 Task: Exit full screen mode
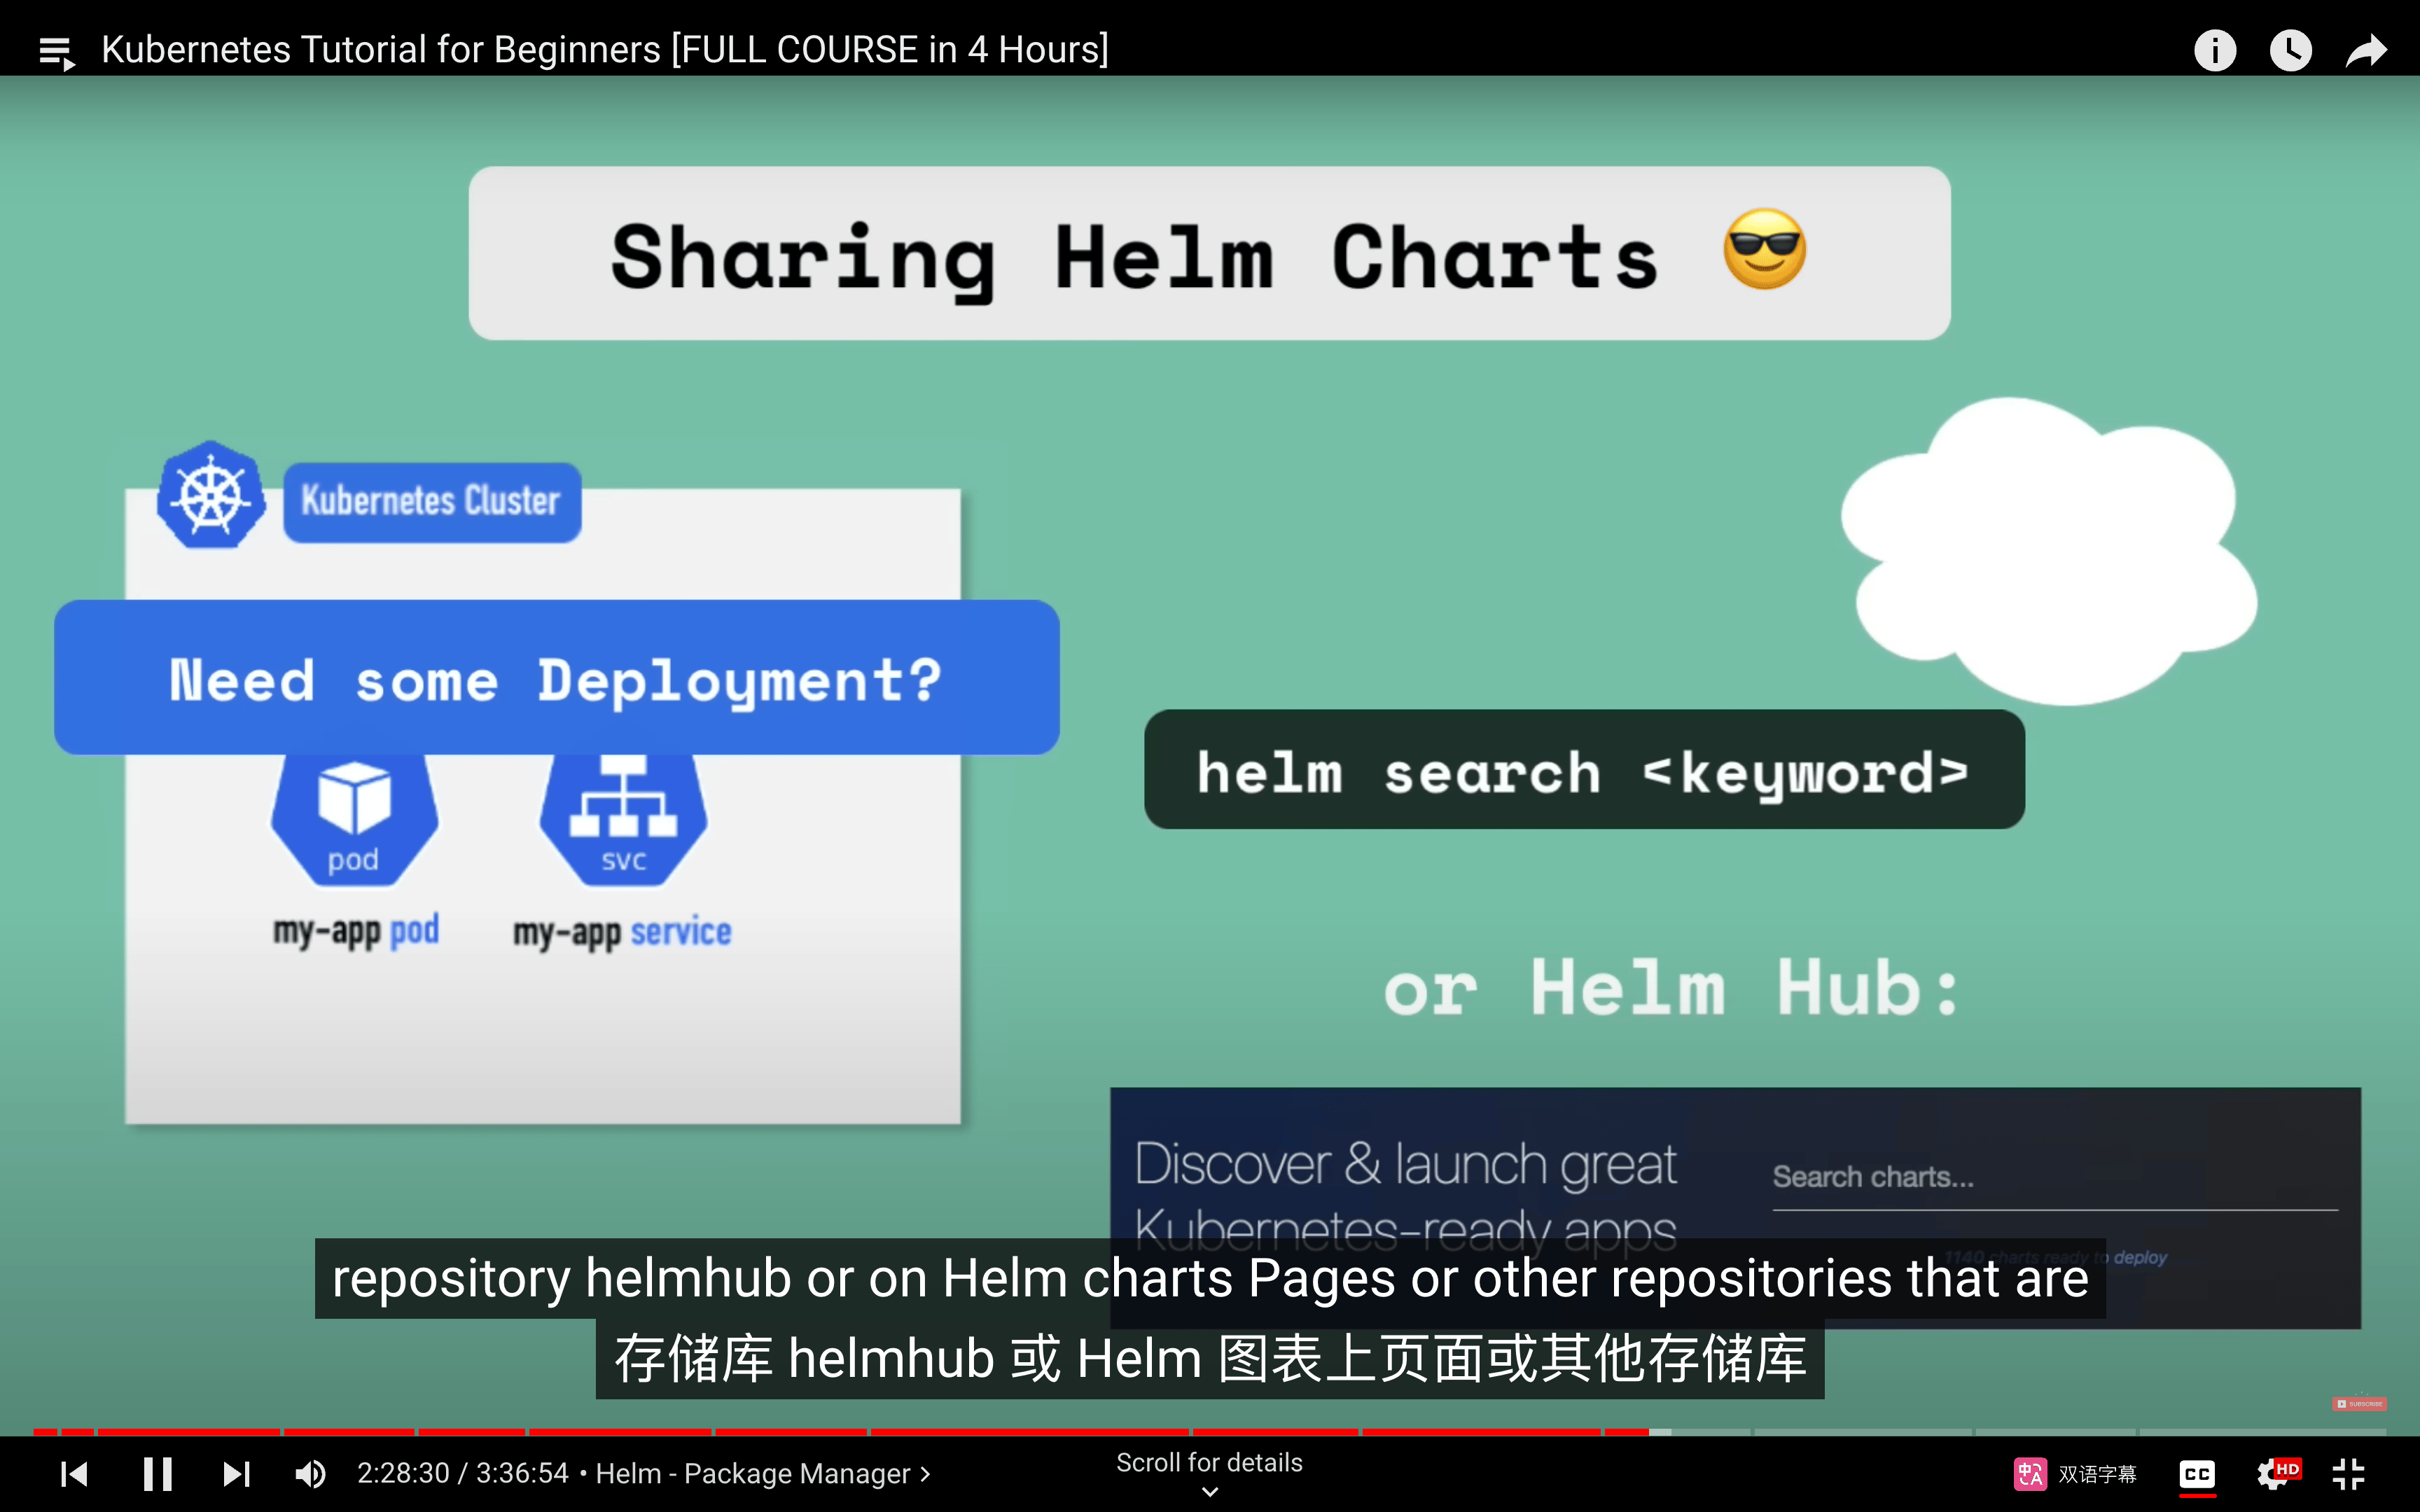(2348, 1474)
